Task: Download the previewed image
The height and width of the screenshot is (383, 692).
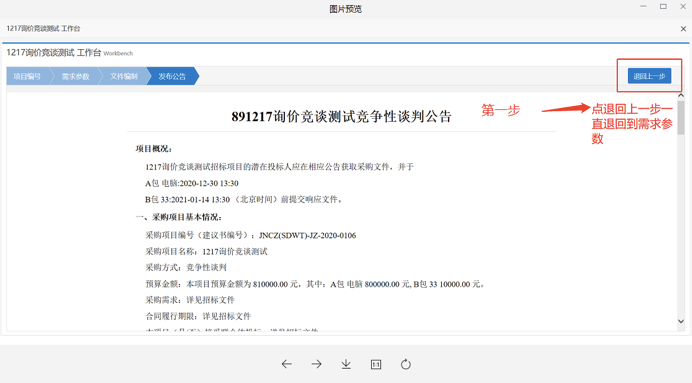Action: pyautogui.click(x=346, y=364)
